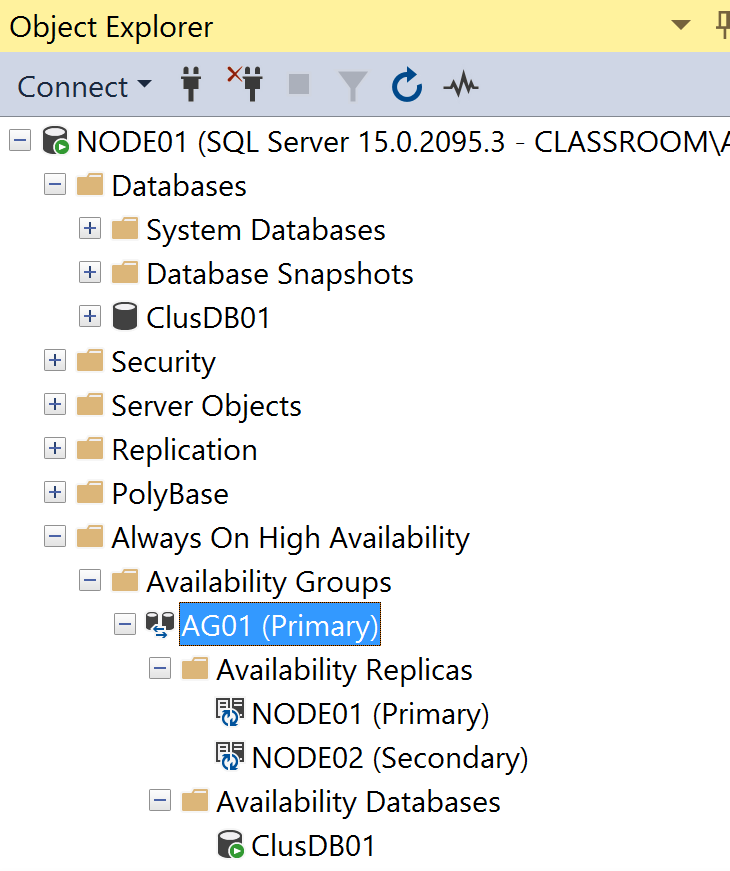730x871 pixels.
Task: Click the AG01 availability group icon
Action: point(160,626)
